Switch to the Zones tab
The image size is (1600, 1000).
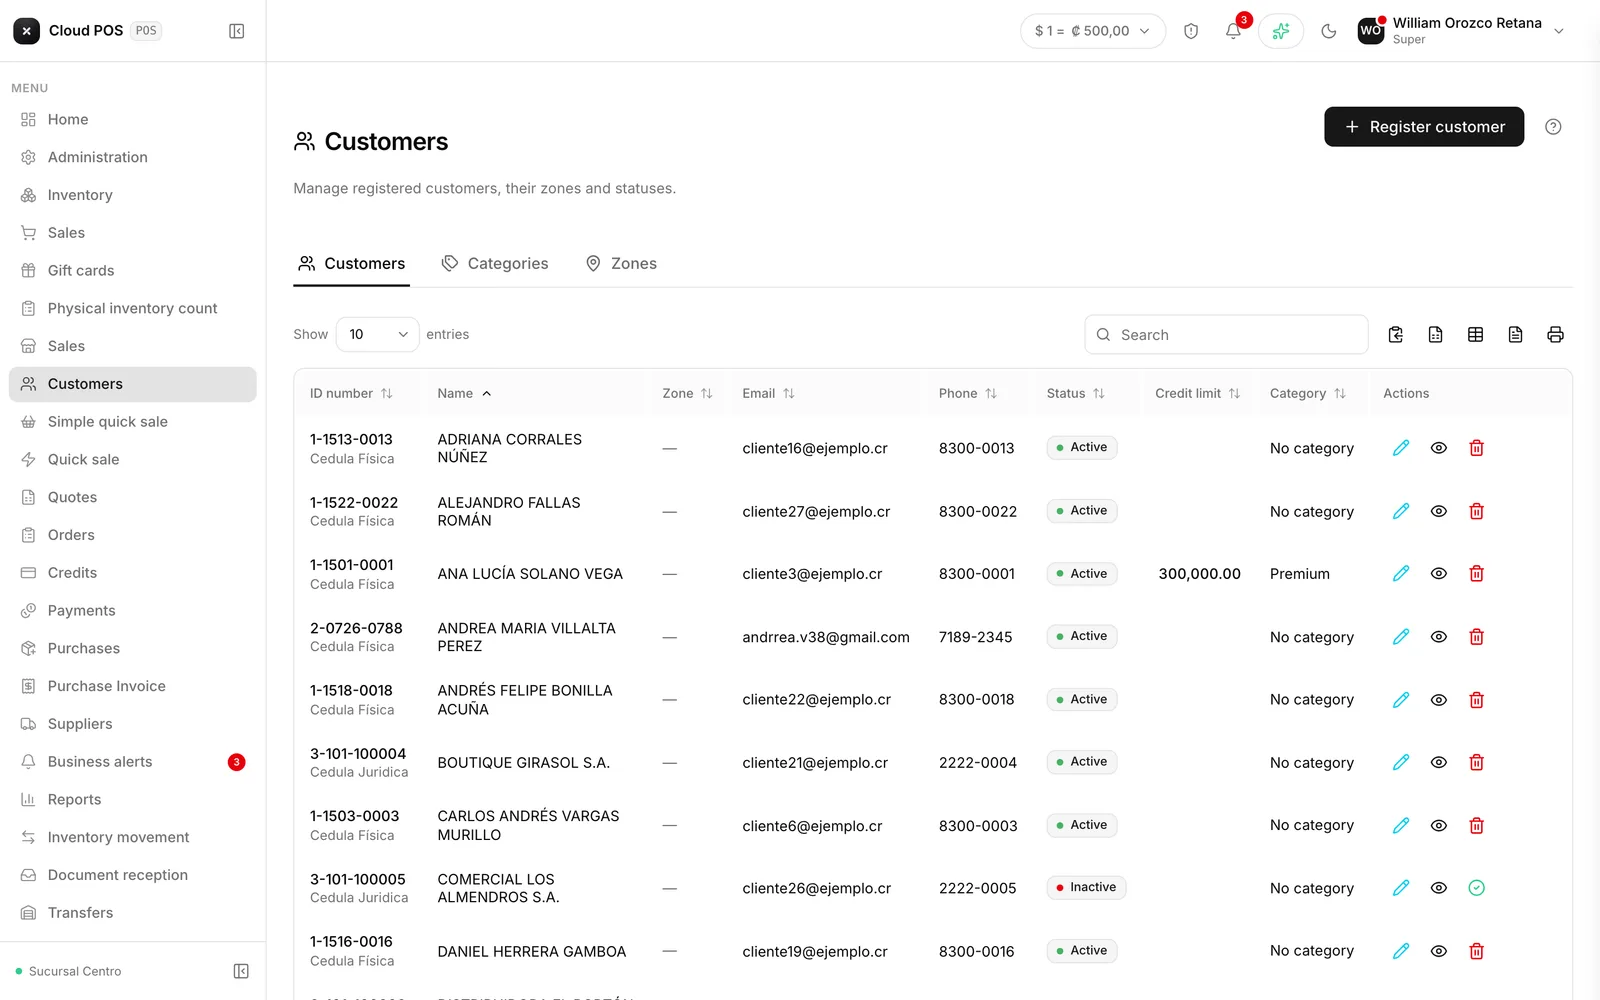[621, 264]
